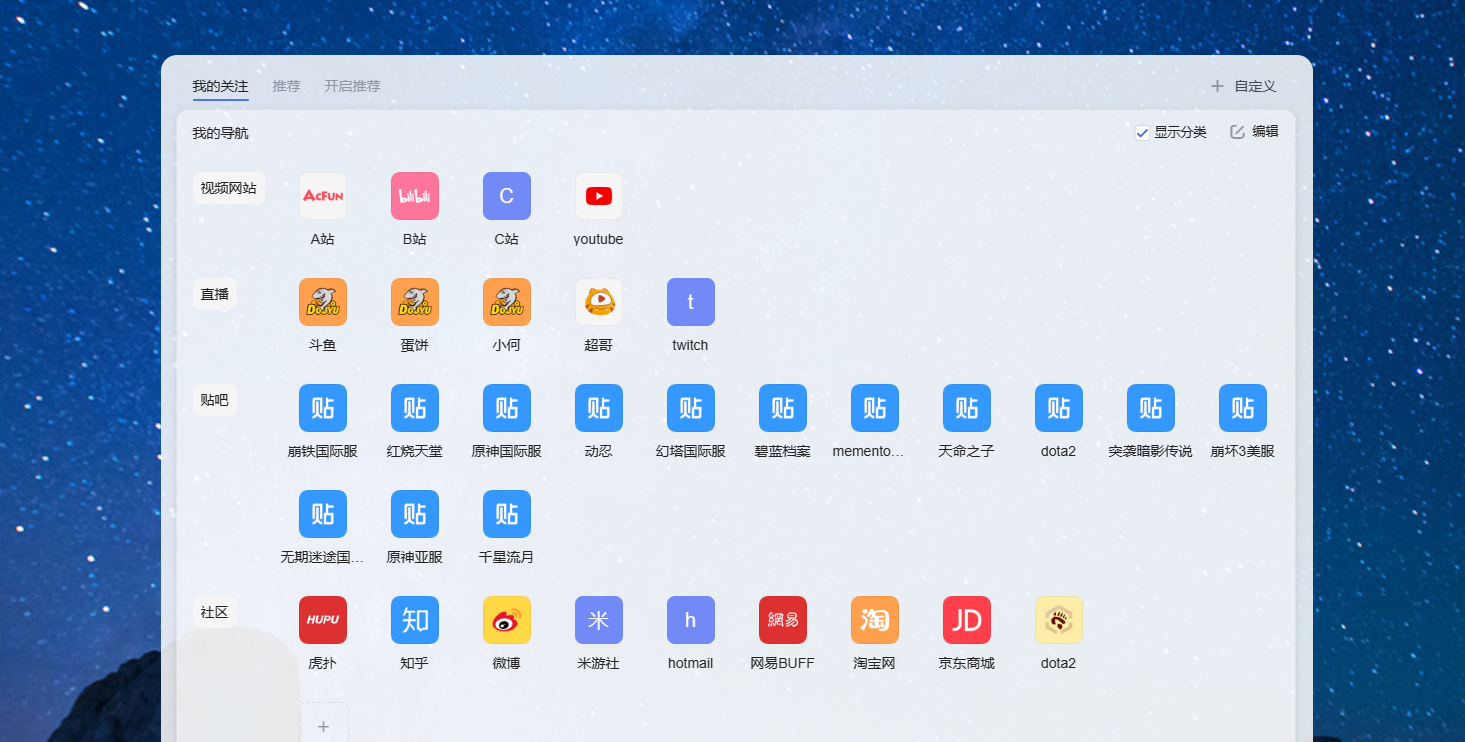Click the 编辑 button

coord(1254,131)
